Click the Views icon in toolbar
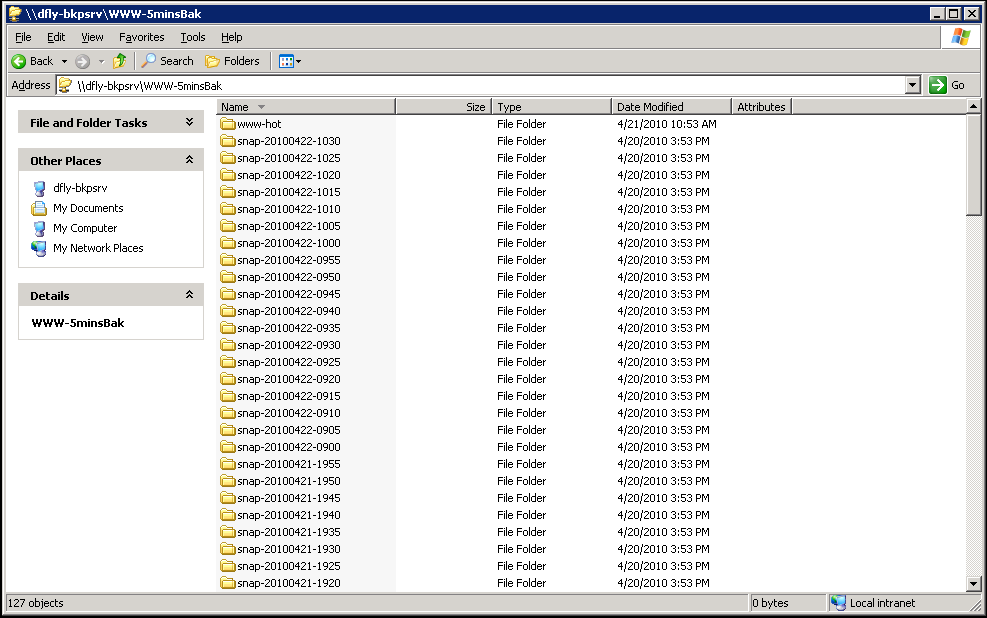 click(x=286, y=61)
